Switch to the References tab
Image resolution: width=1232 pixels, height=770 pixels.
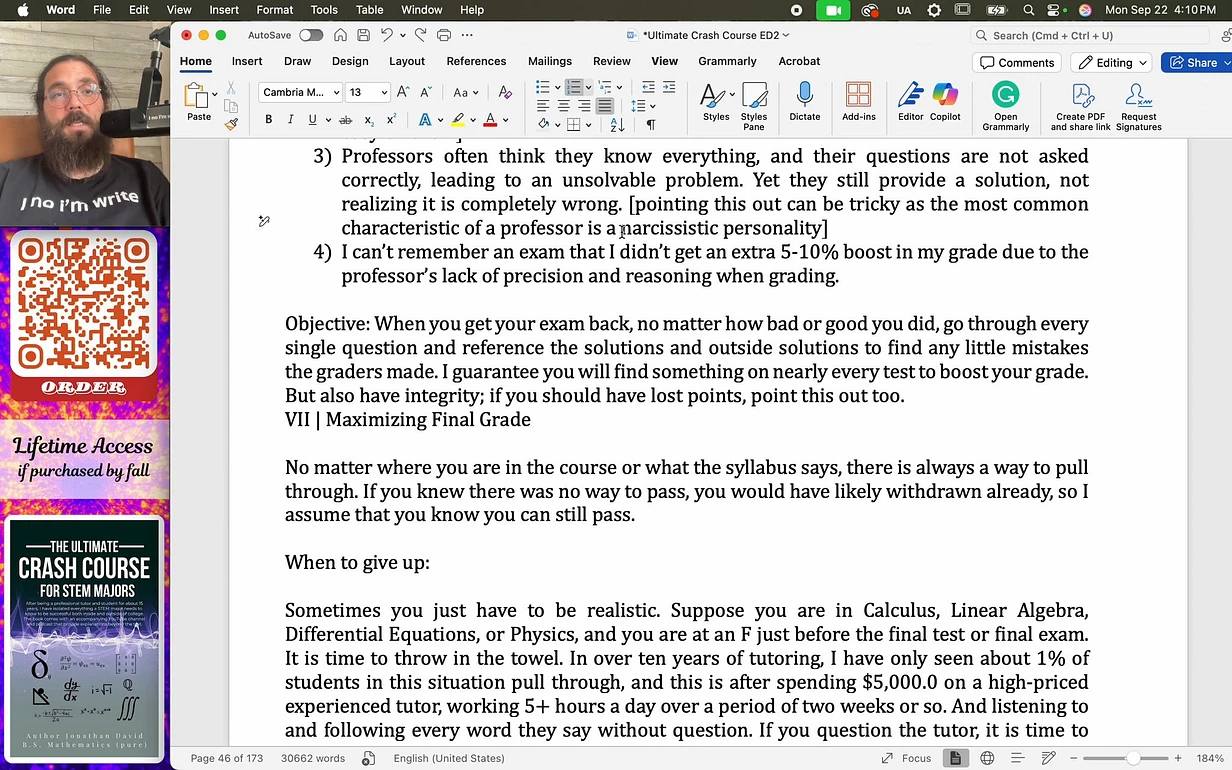(x=476, y=61)
